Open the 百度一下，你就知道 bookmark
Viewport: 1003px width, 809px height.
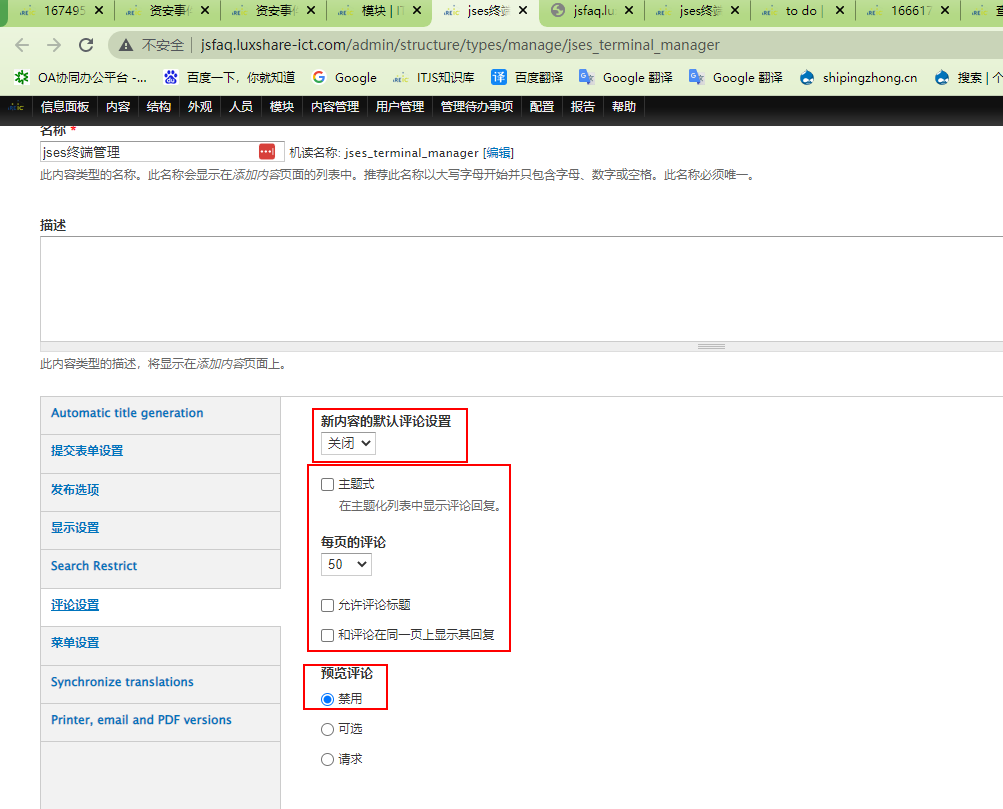point(229,77)
